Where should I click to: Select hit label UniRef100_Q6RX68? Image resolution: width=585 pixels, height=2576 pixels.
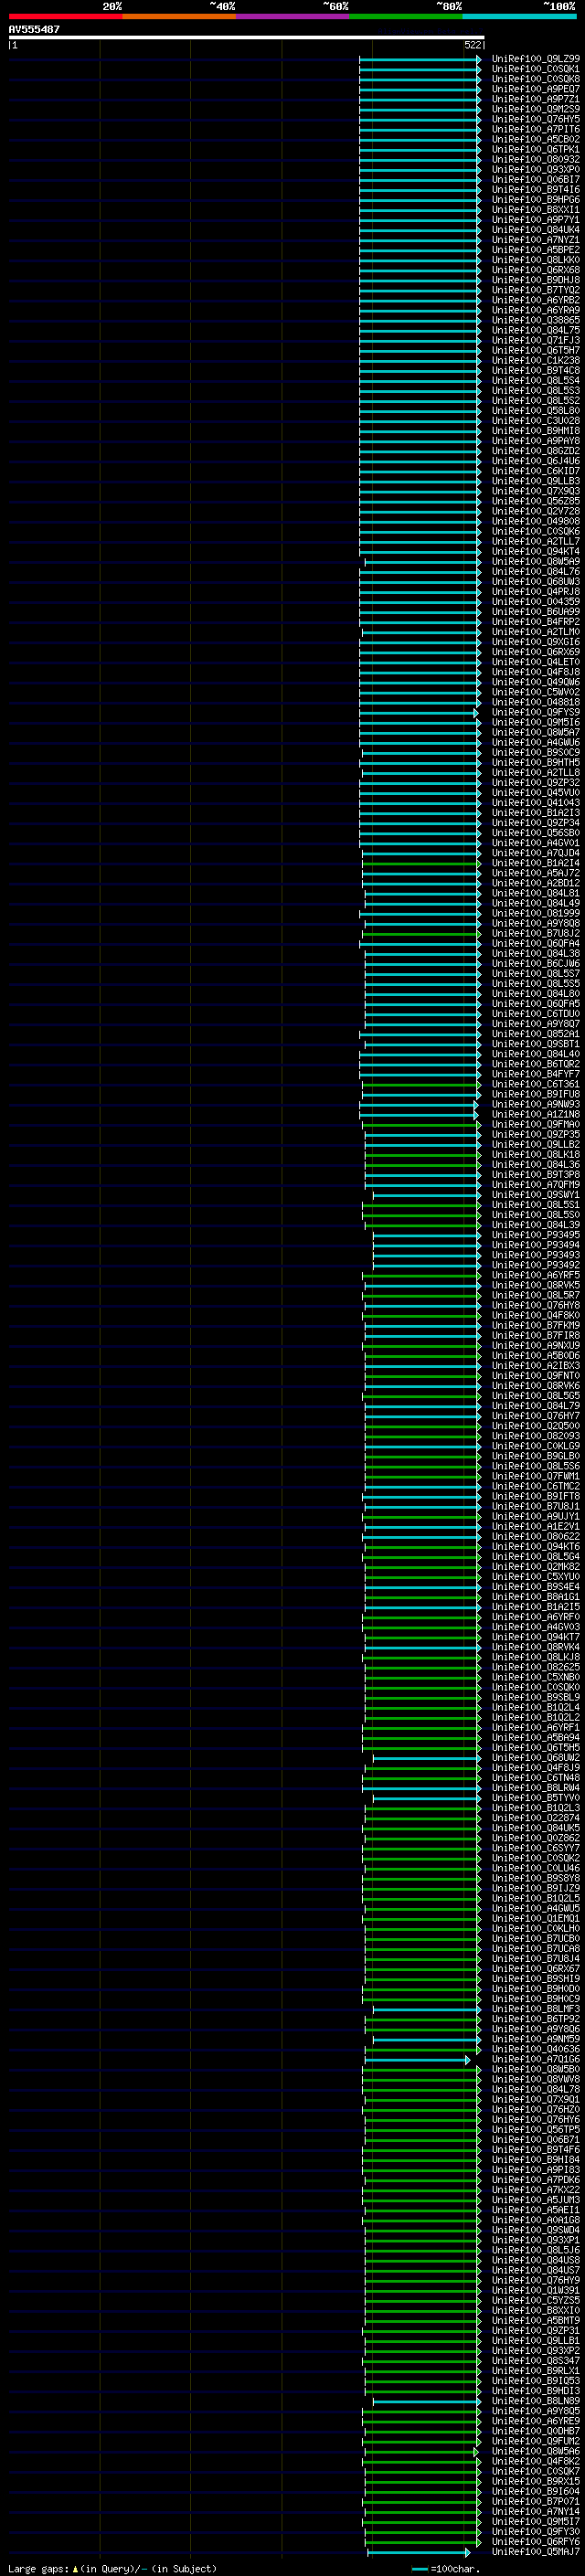click(x=536, y=270)
